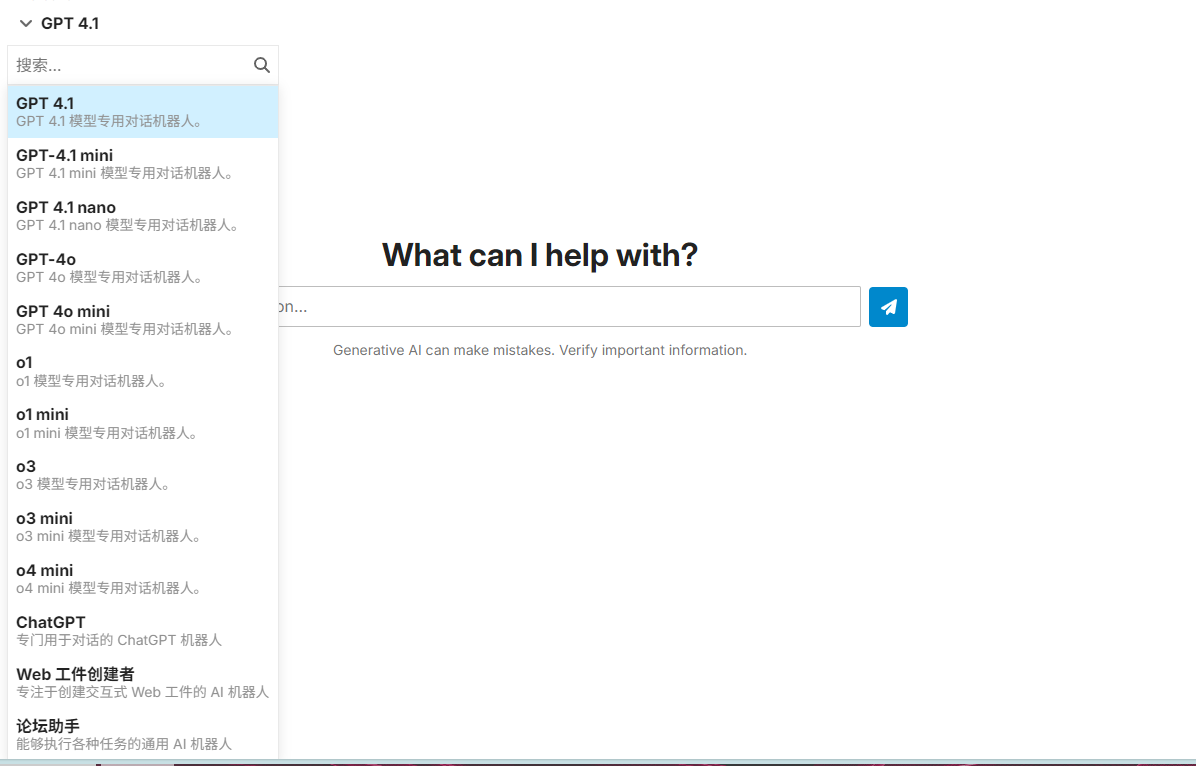
Task: Select the ChatGPT bot entry
Action: pyautogui.click(x=143, y=631)
